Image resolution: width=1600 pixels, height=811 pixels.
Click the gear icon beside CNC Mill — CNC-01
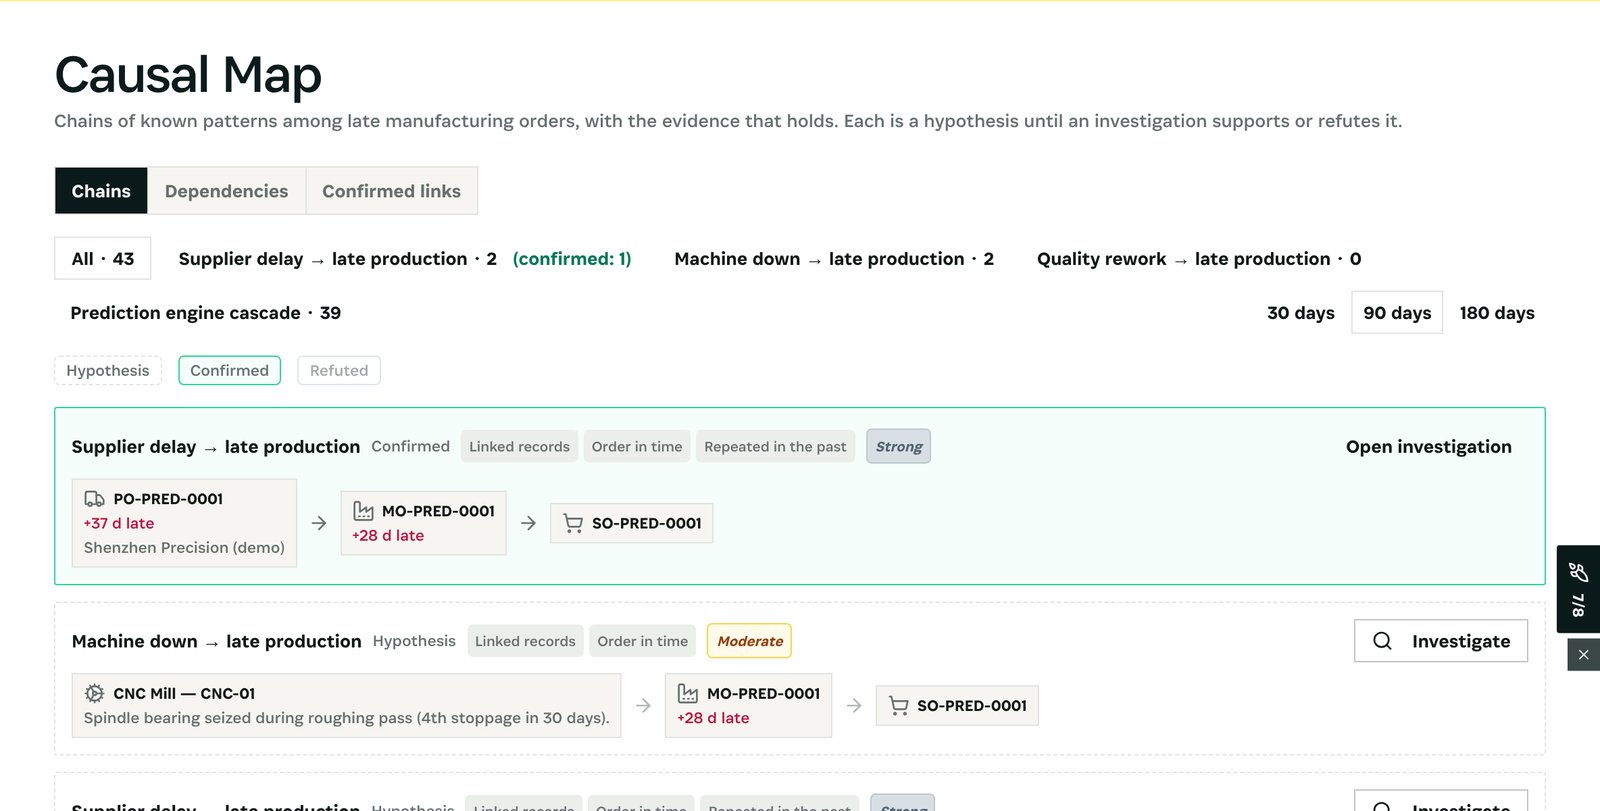[x=94, y=693]
